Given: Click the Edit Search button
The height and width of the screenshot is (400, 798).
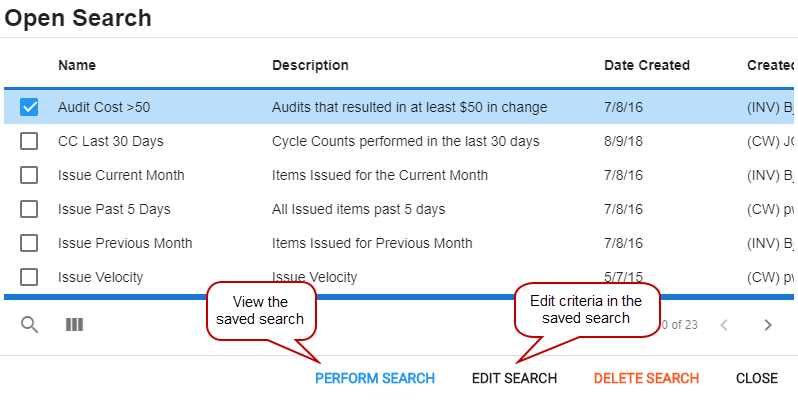Looking at the screenshot, I should (x=514, y=378).
